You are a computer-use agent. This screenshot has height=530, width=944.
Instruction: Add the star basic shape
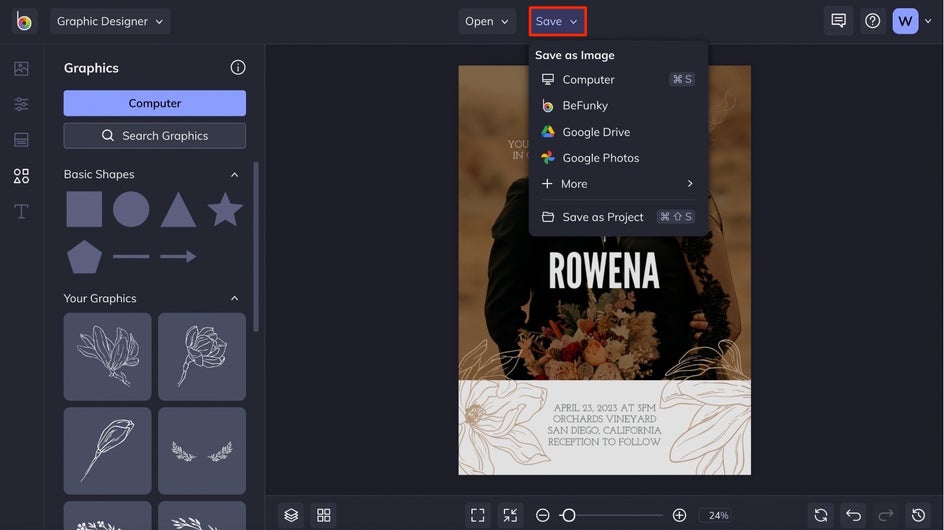[225, 210]
